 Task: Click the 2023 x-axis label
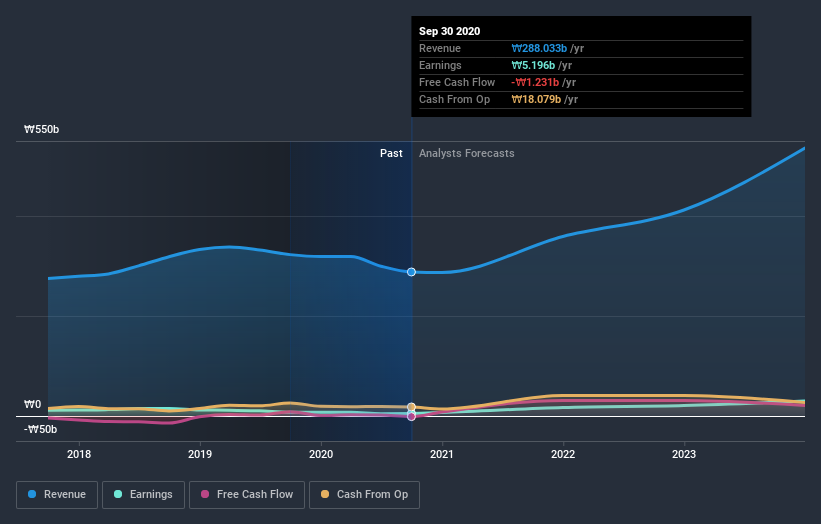[684, 454]
